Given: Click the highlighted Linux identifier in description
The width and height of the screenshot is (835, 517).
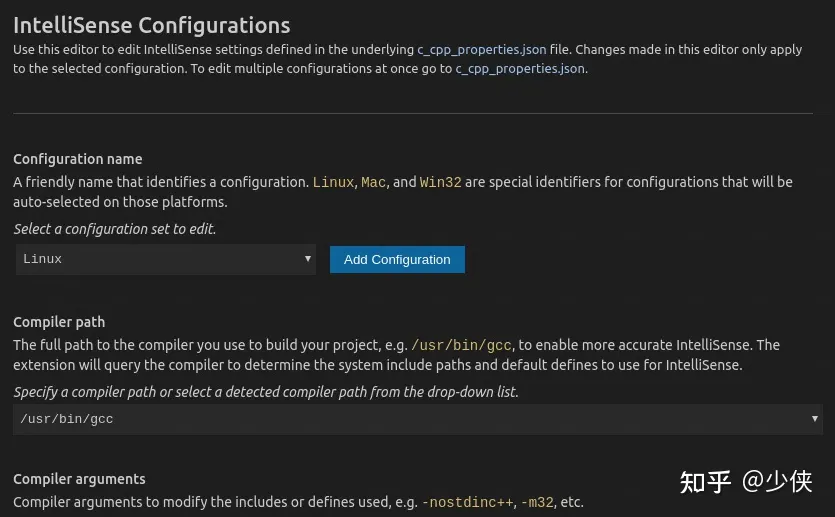Looking at the screenshot, I should point(333,182).
